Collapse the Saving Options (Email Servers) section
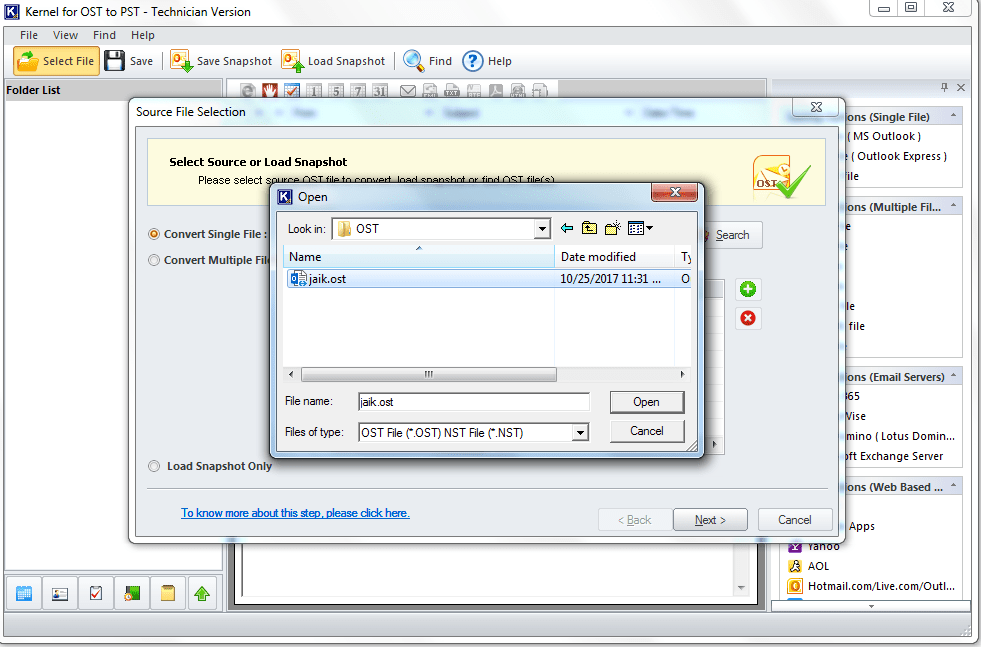 pyautogui.click(x=953, y=376)
